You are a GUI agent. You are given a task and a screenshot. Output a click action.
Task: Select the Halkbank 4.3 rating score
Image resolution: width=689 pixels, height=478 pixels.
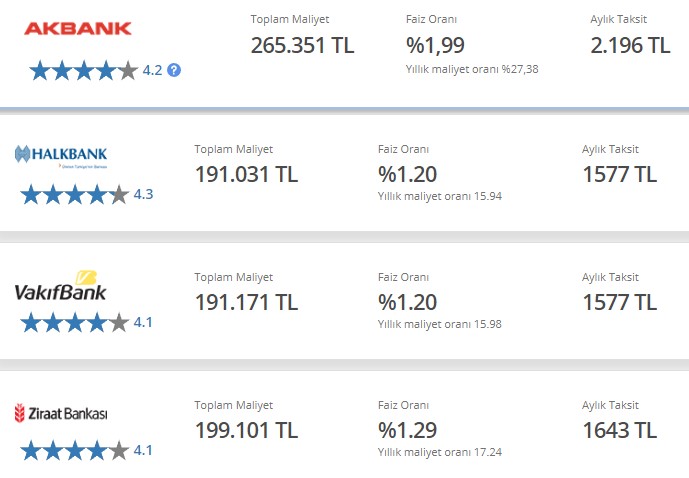tap(143, 194)
